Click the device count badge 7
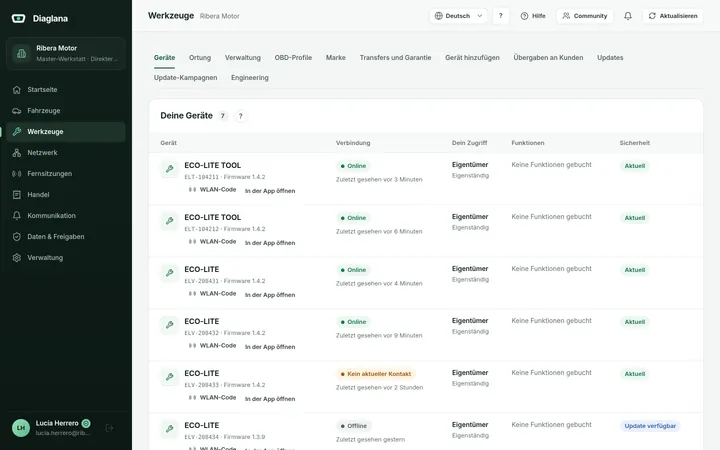The image size is (720, 450). point(223,116)
